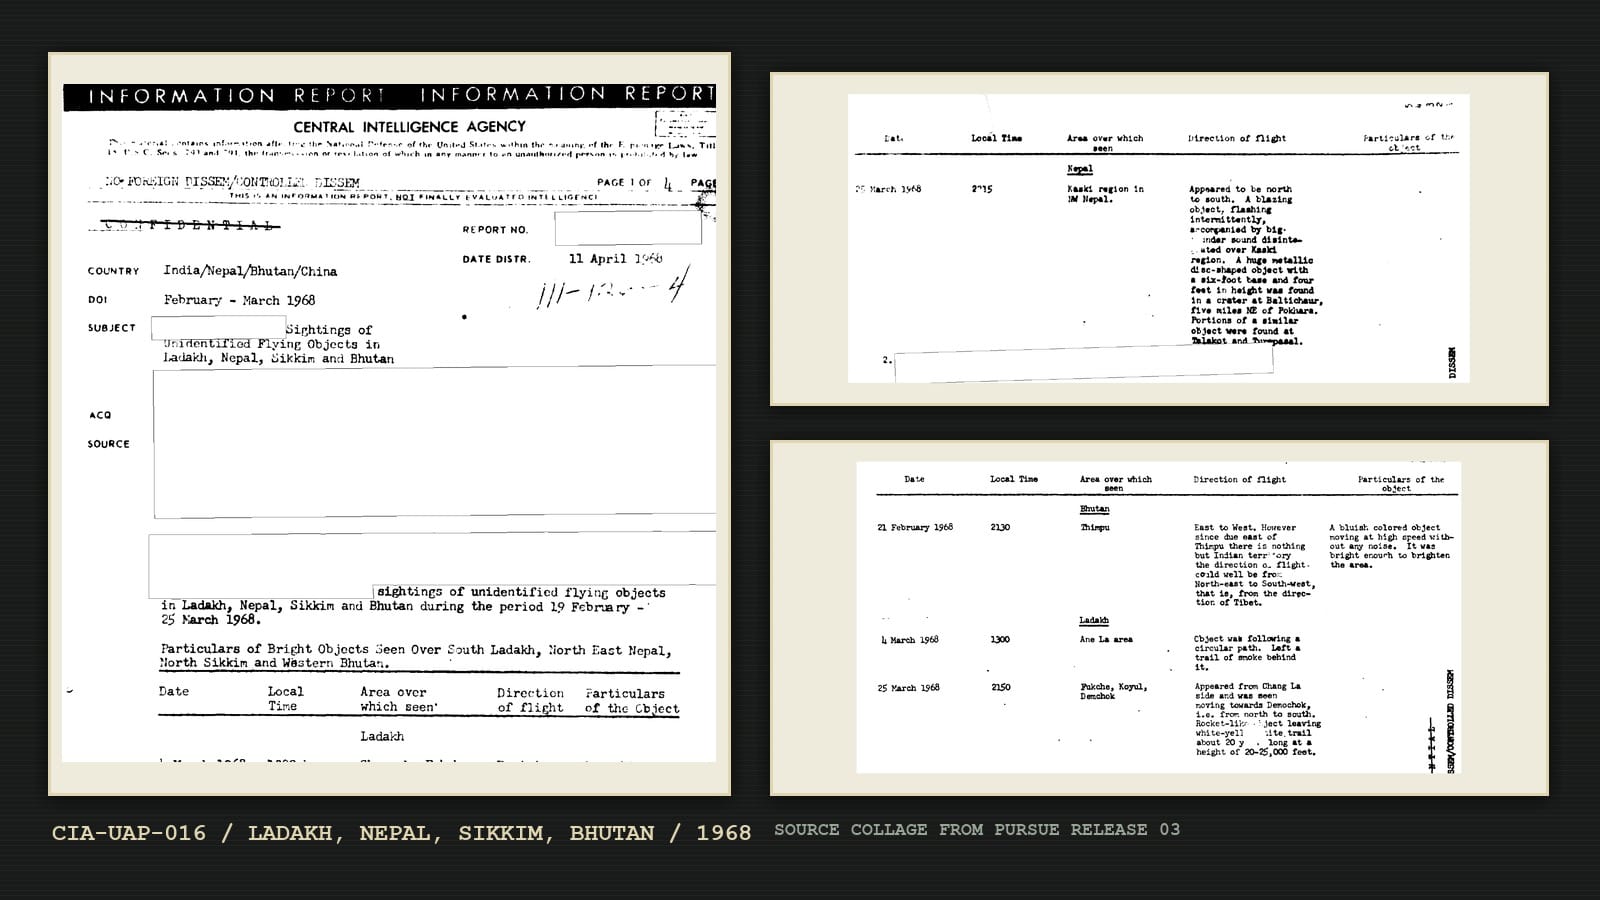
Task: Click '21 February 1968' date entry
Action: 915,528
